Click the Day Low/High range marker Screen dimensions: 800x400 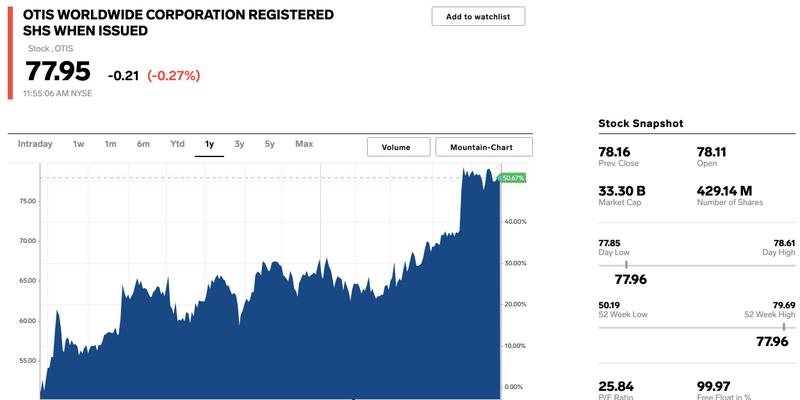pos(626,265)
